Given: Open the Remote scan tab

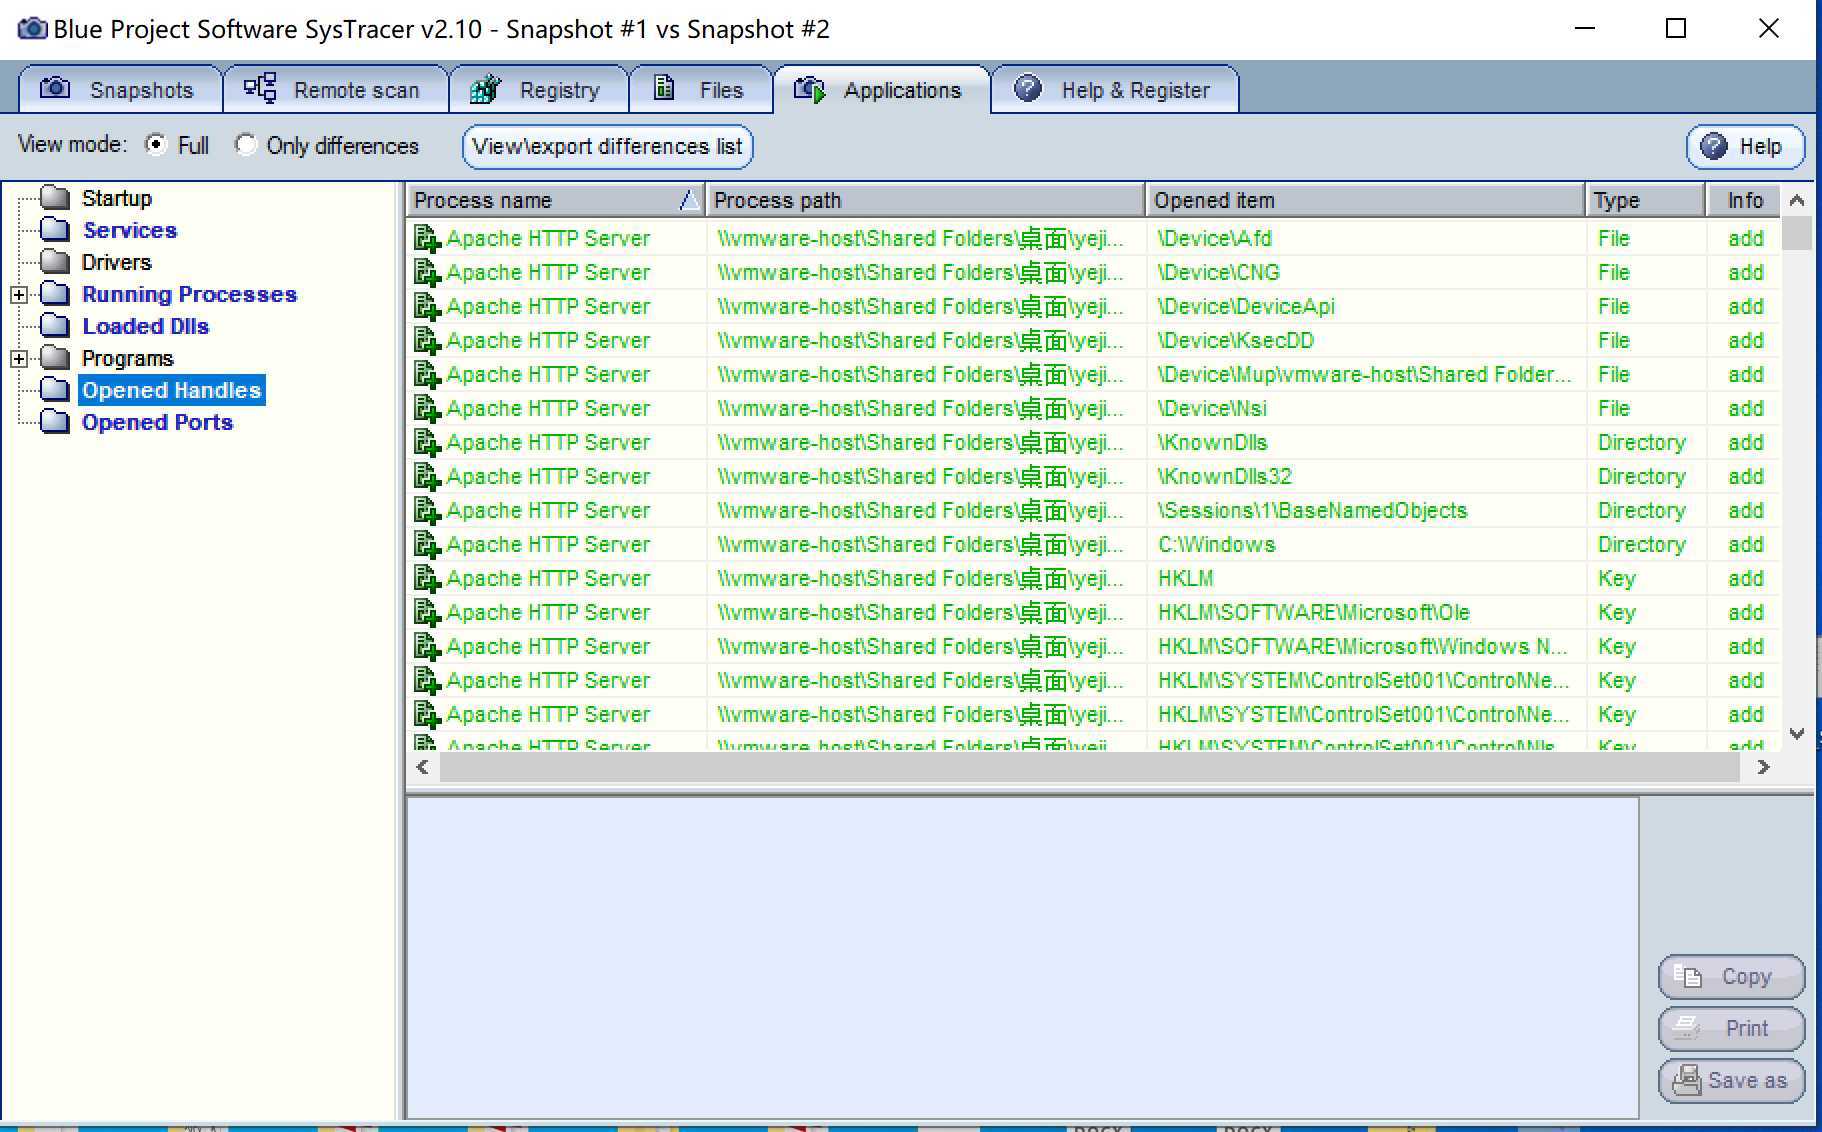Looking at the screenshot, I should 335,90.
